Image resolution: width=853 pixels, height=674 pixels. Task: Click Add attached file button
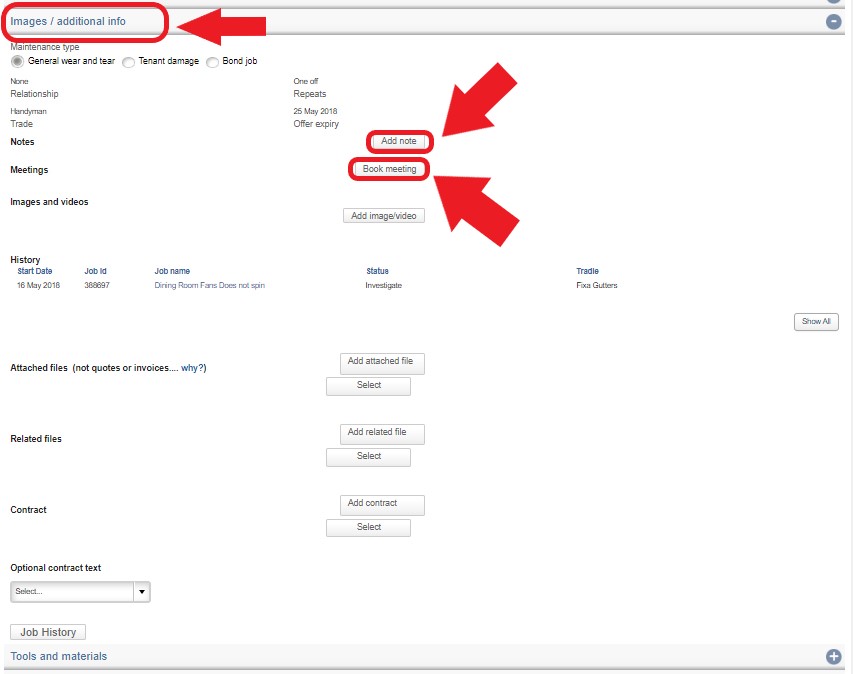tap(382, 363)
